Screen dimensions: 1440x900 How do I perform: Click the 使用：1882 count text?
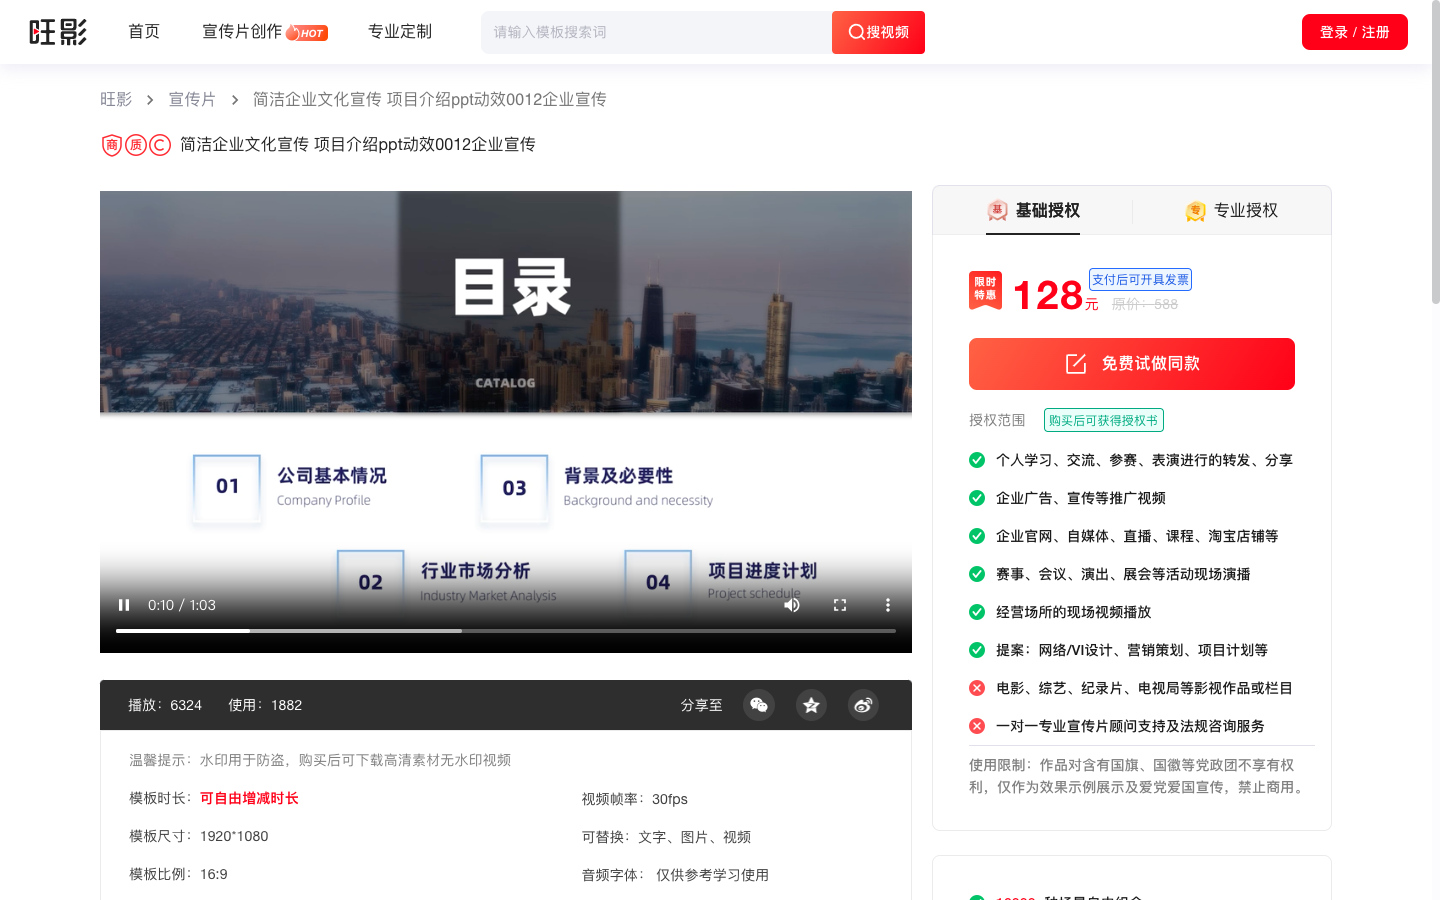(x=265, y=705)
